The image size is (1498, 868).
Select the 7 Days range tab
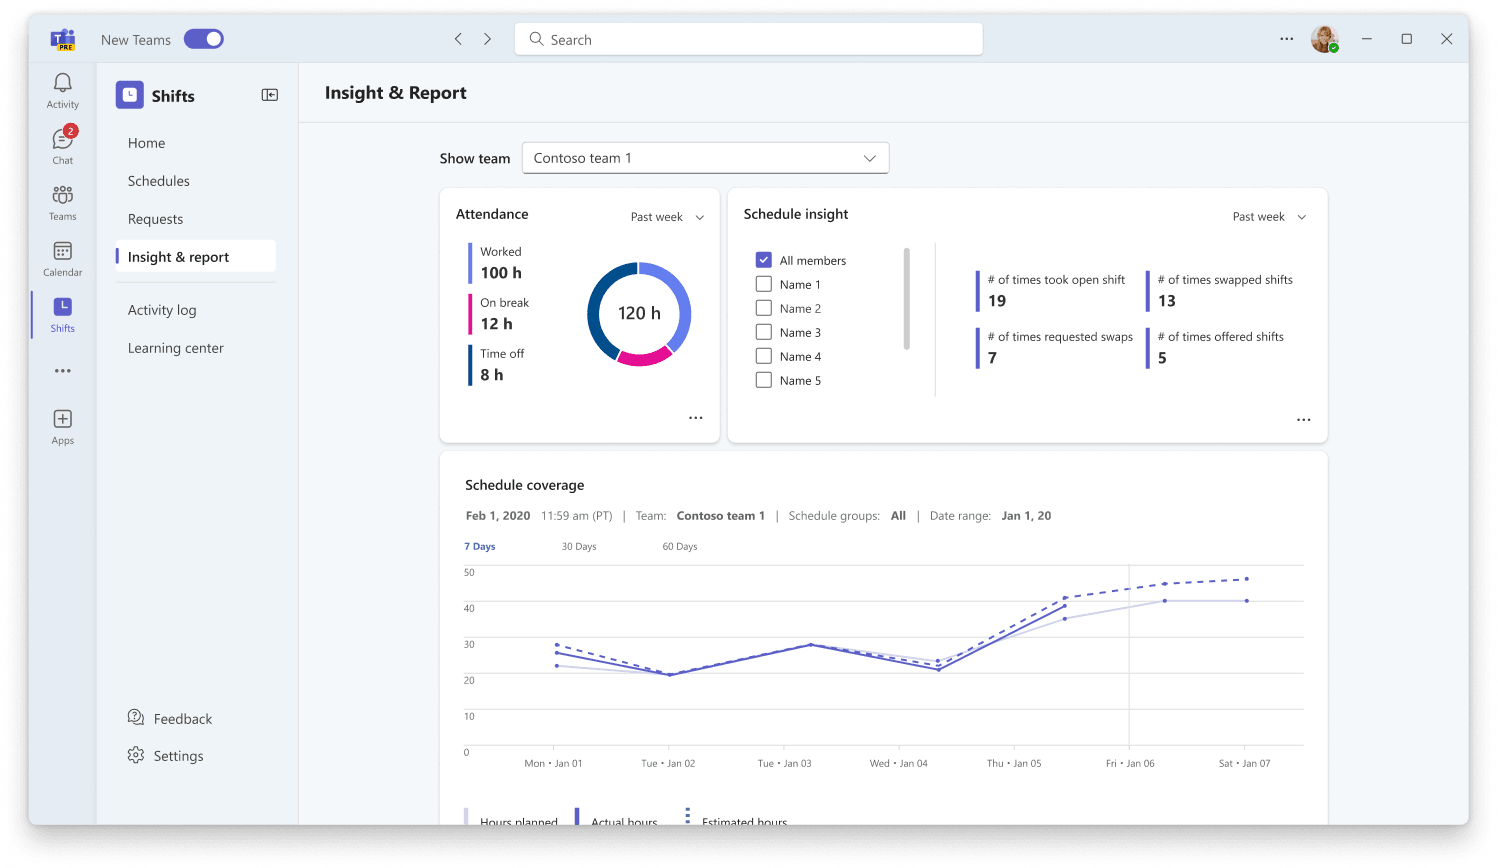point(480,547)
